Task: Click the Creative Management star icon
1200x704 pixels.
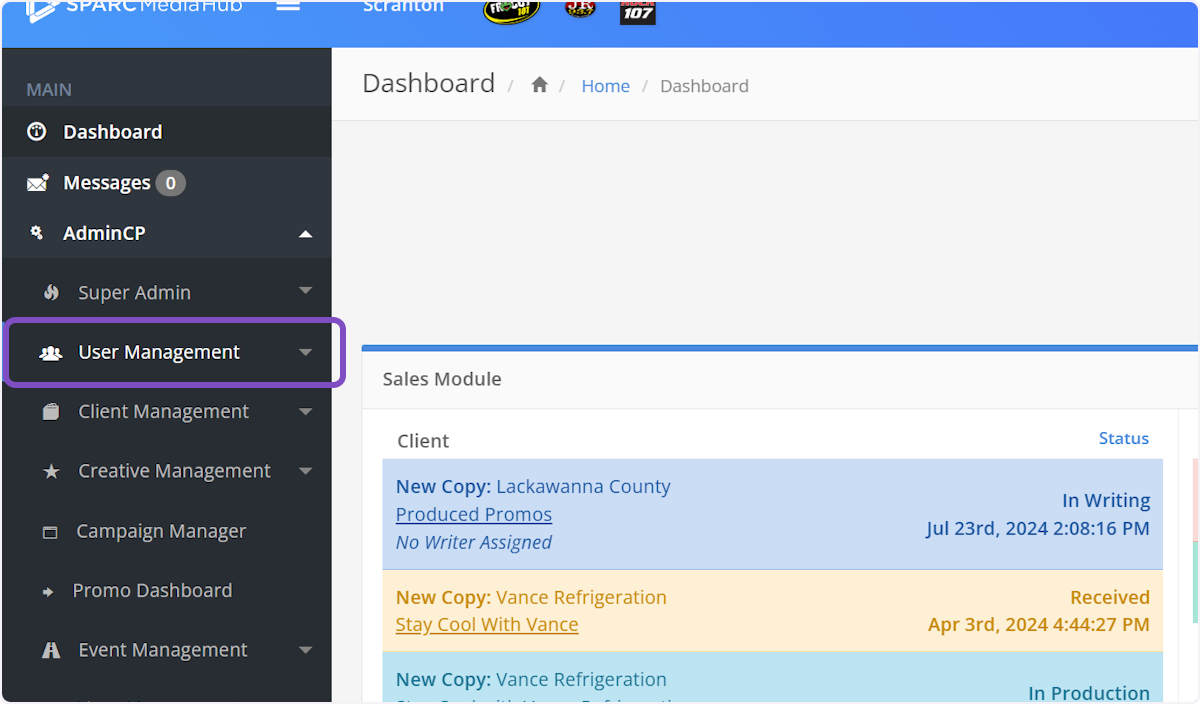Action: 51,471
